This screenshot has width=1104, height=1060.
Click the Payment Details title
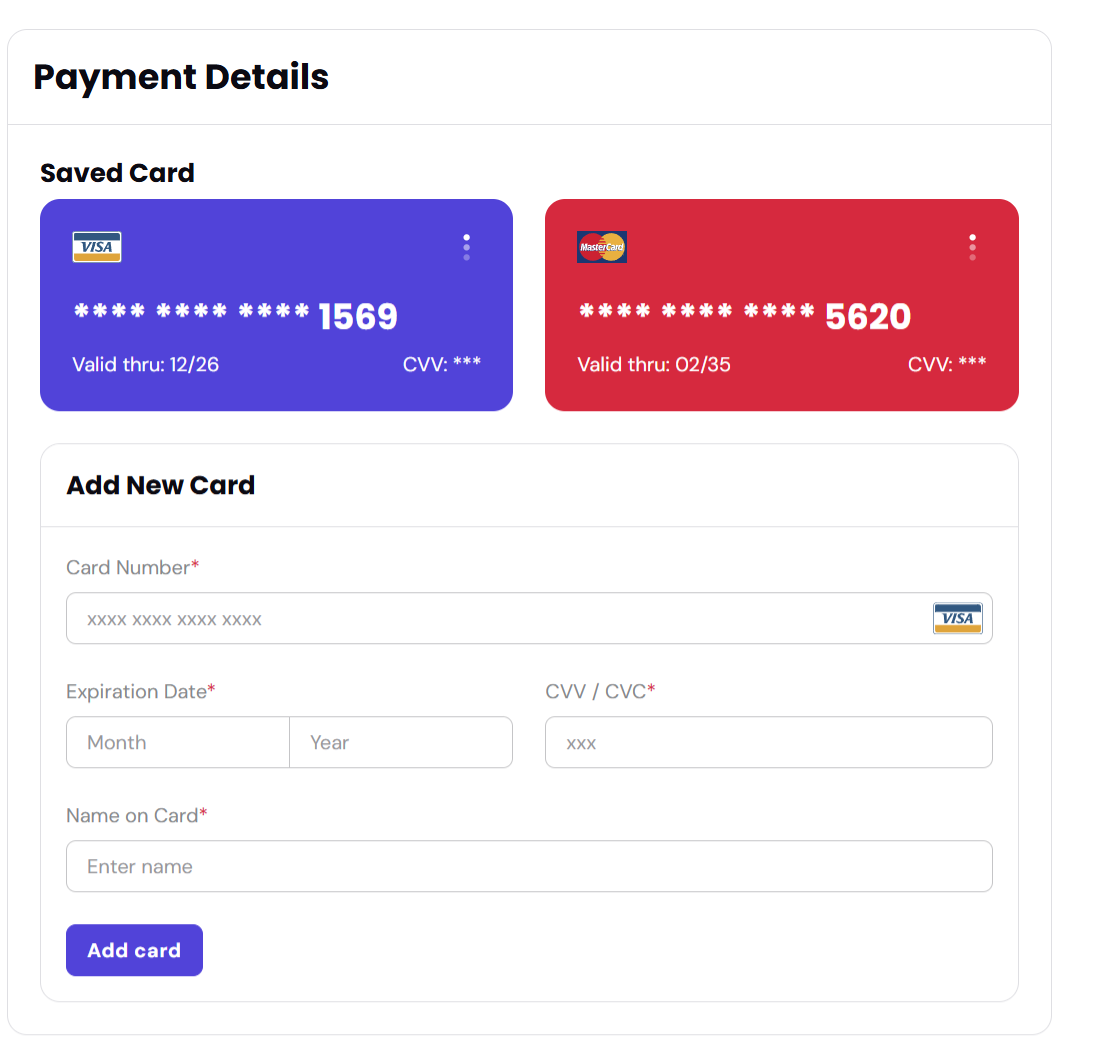click(x=181, y=77)
